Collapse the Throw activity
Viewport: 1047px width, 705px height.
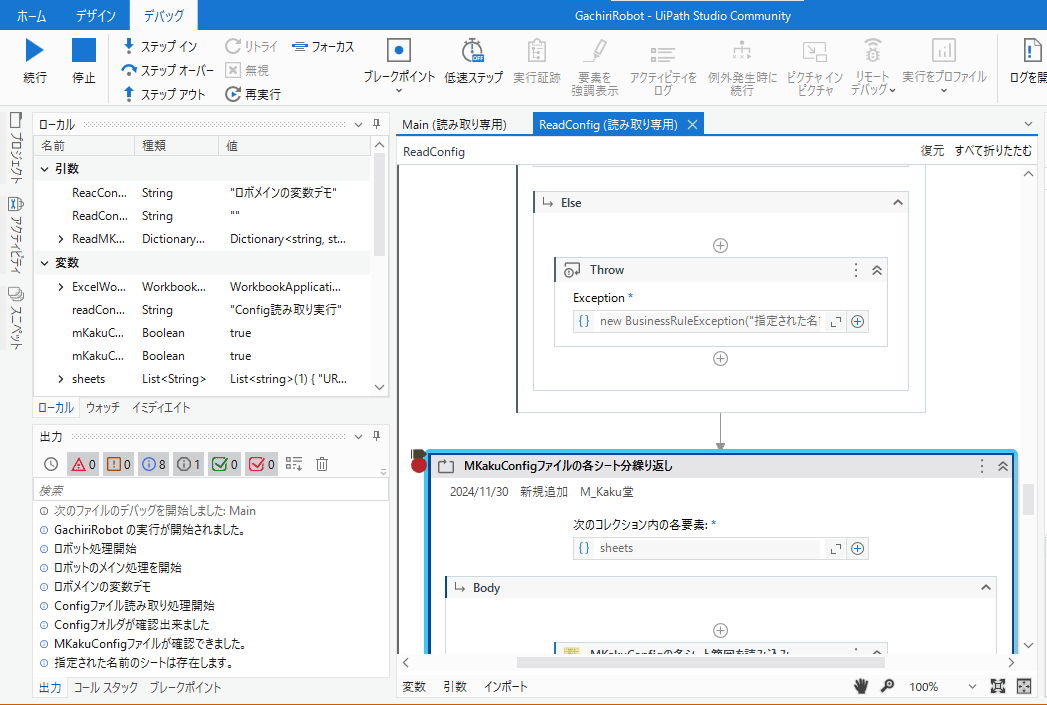[877, 270]
